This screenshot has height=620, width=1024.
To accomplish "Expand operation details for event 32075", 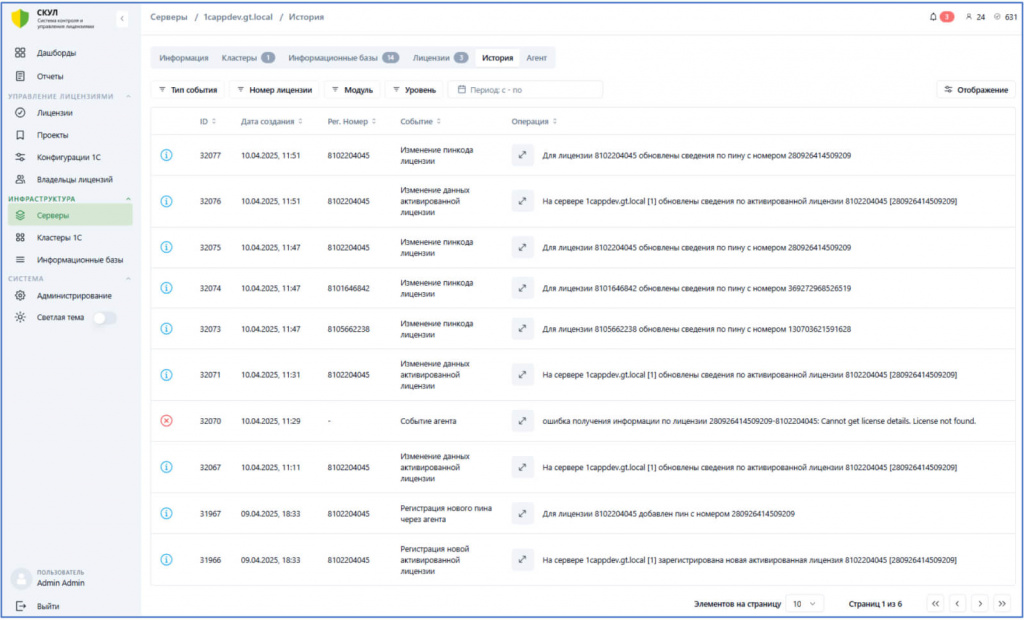I will point(522,248).
